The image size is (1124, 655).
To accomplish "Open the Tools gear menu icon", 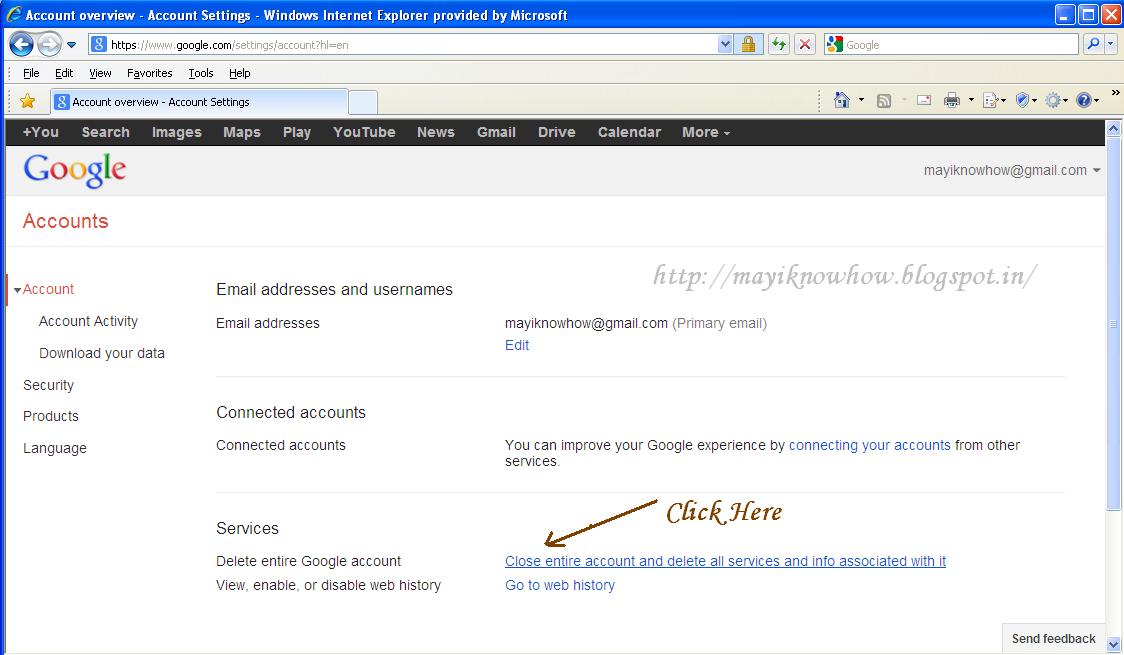I will point(1056,100).
